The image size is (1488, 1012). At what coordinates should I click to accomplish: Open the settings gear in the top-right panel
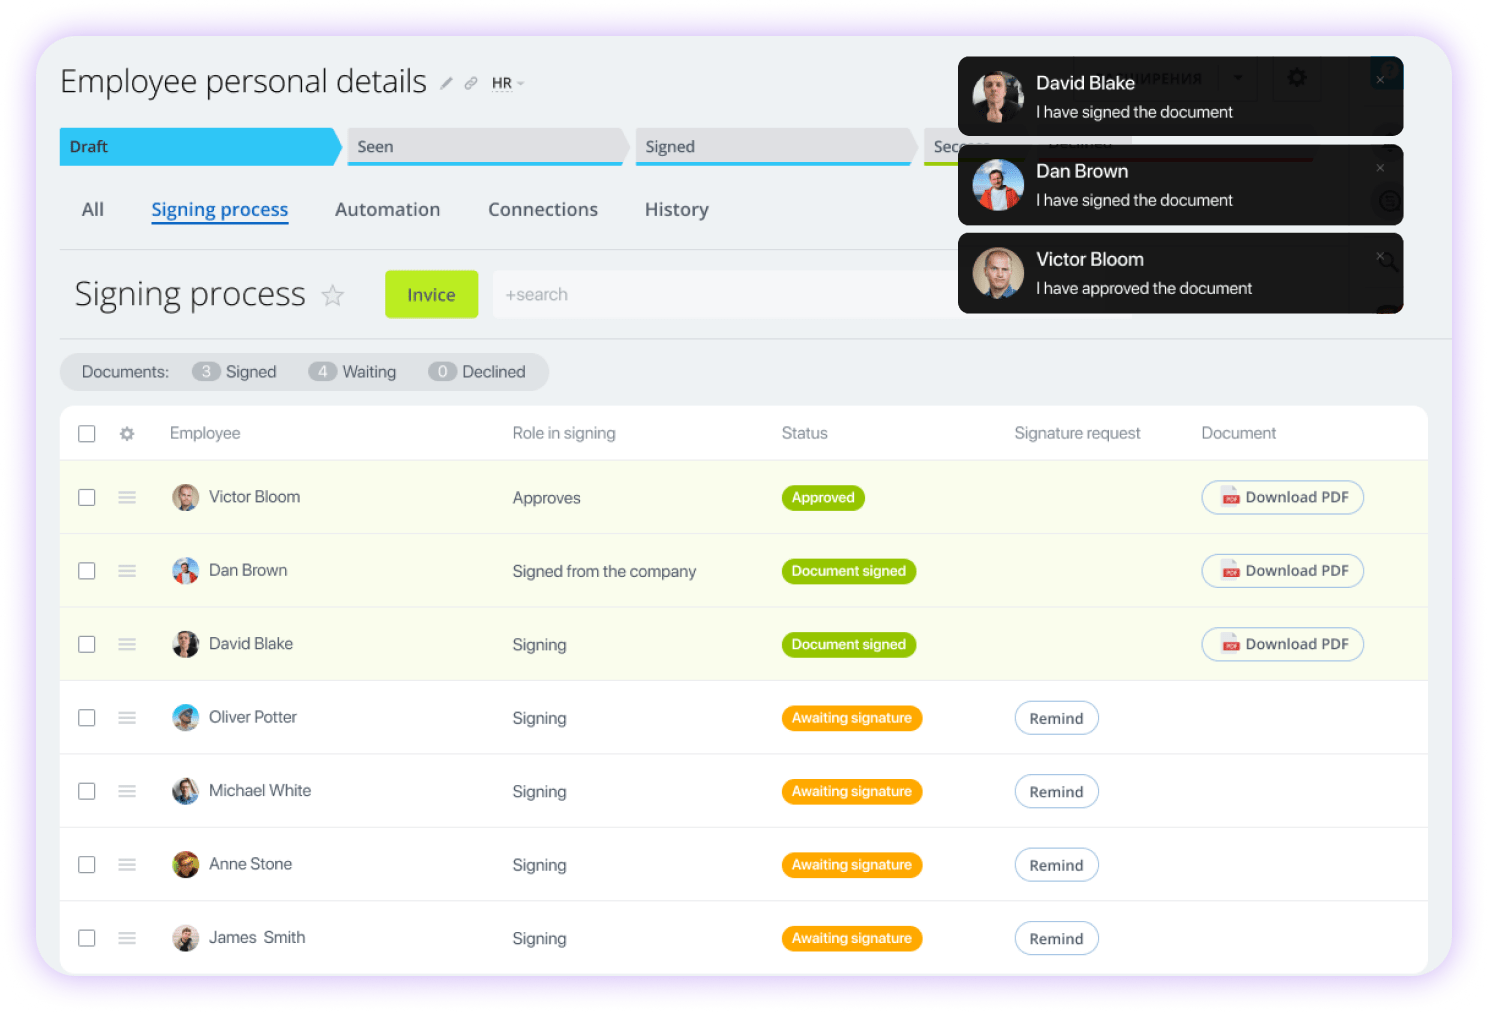[1297, 77]
